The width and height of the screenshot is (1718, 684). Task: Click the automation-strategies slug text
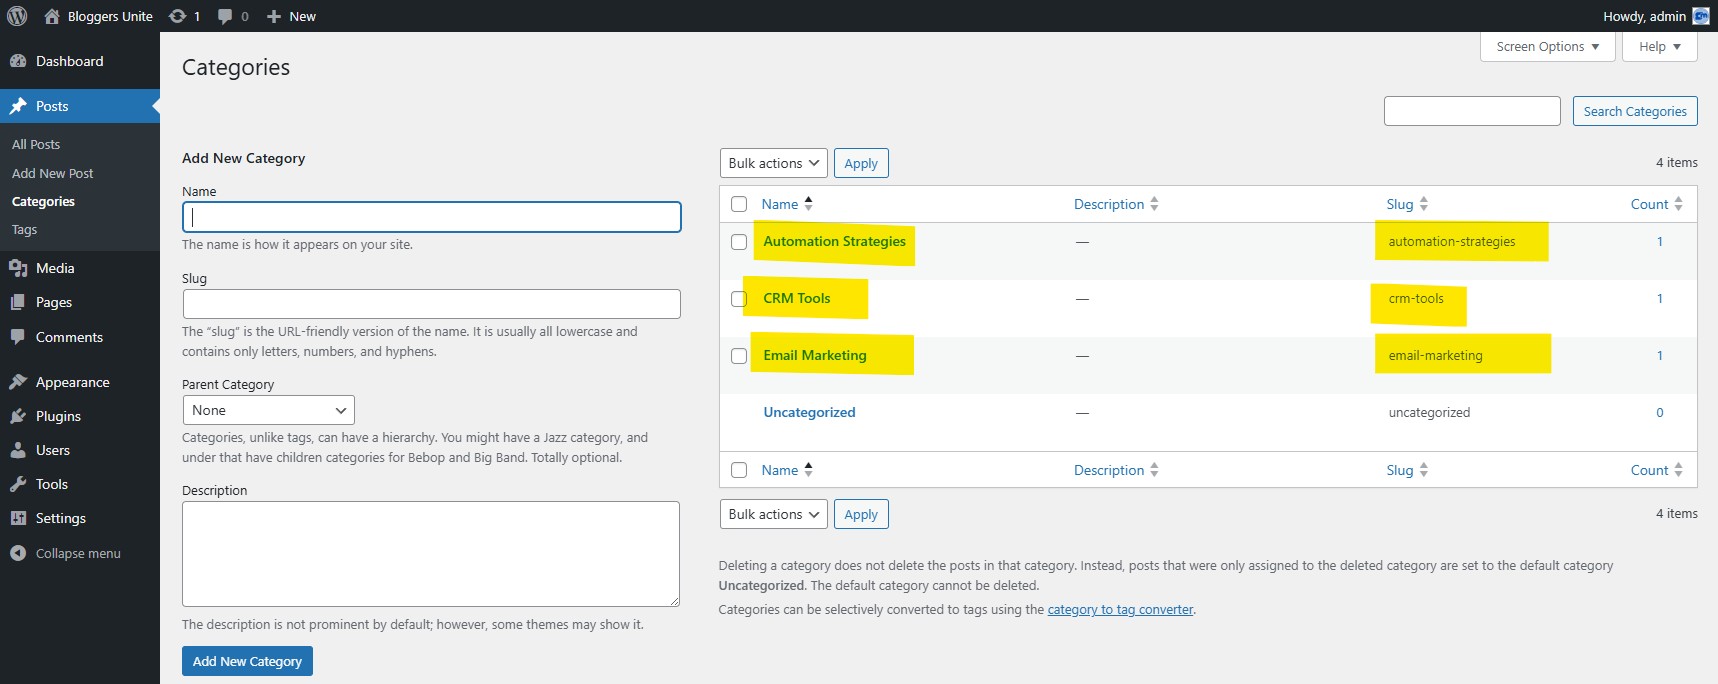point(1452,241)
